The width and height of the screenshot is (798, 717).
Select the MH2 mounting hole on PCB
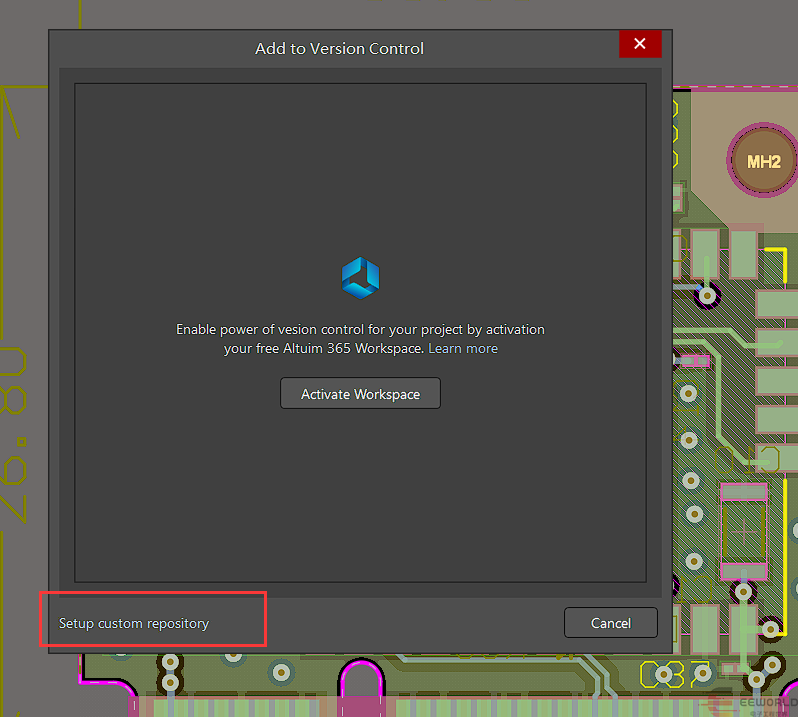(763, 161)
